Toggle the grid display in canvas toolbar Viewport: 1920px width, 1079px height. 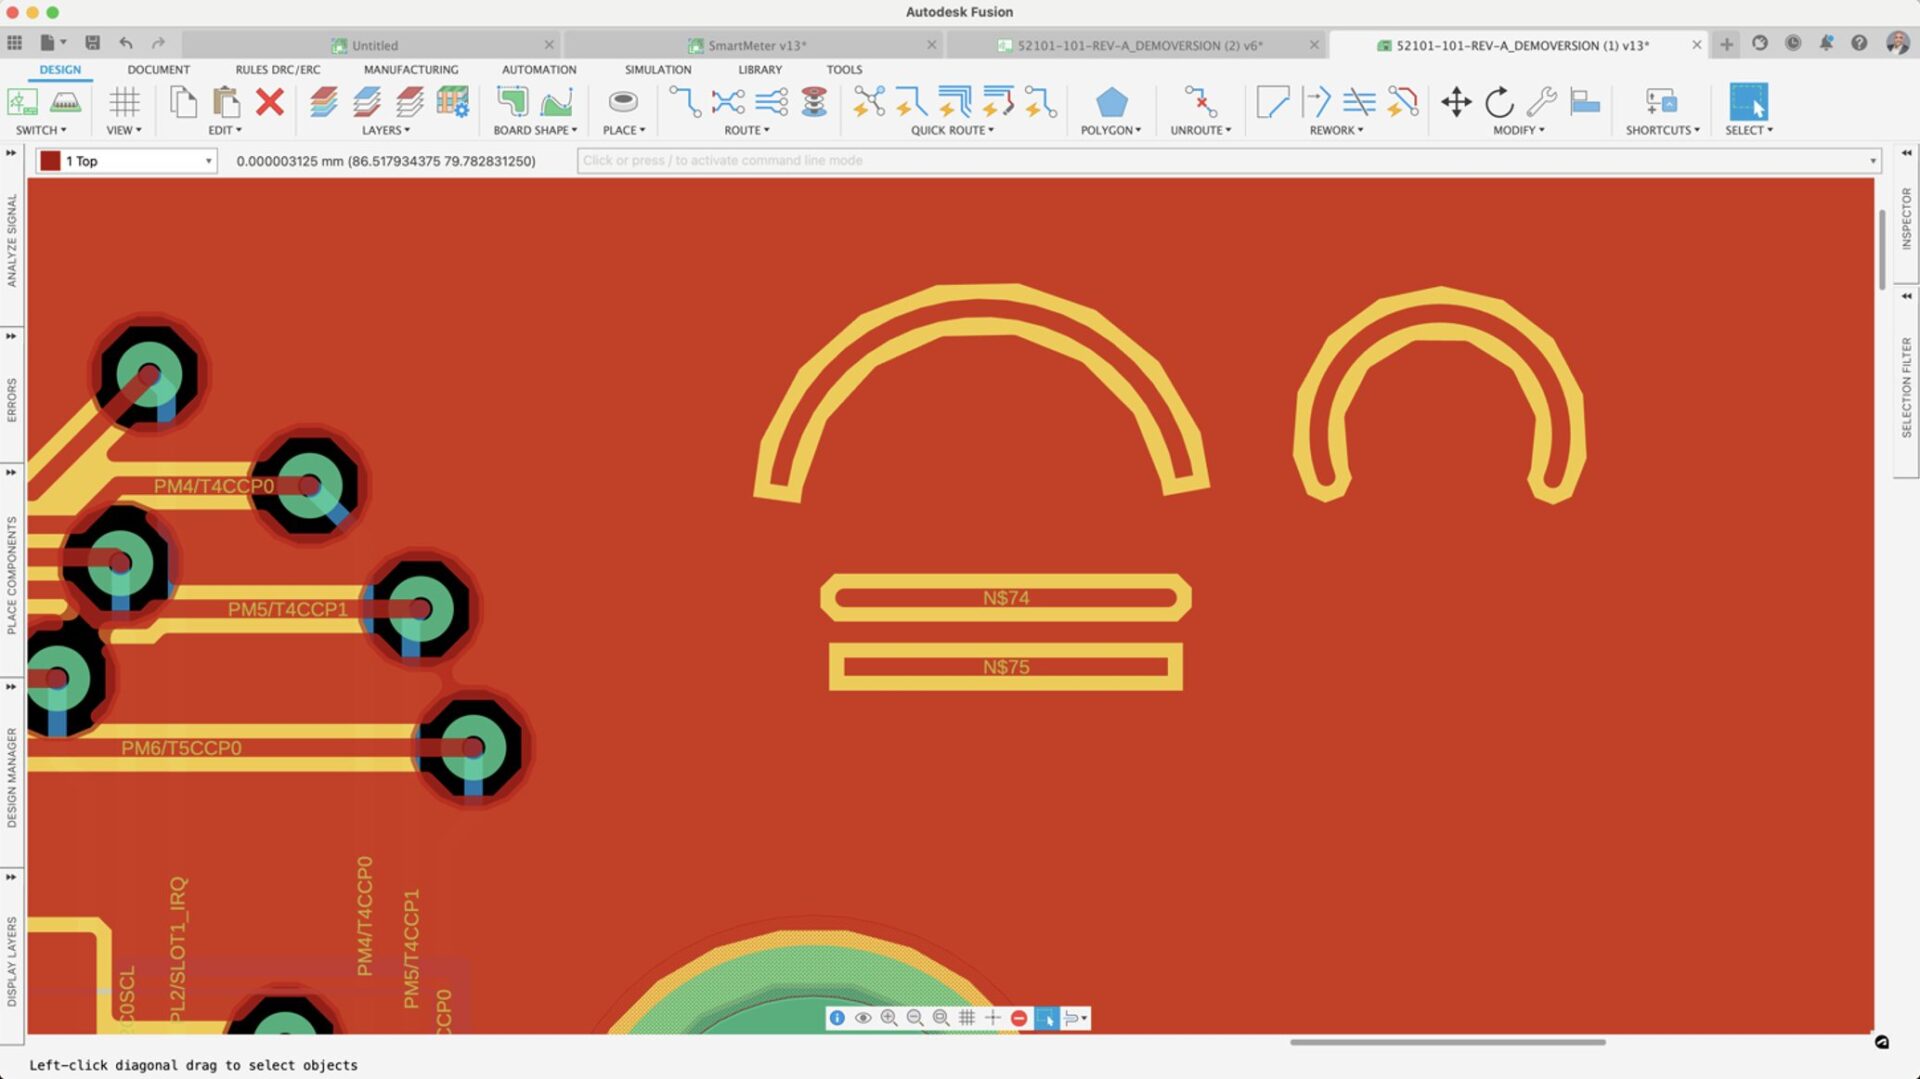pyautogui.click(x=967, y=1018)
